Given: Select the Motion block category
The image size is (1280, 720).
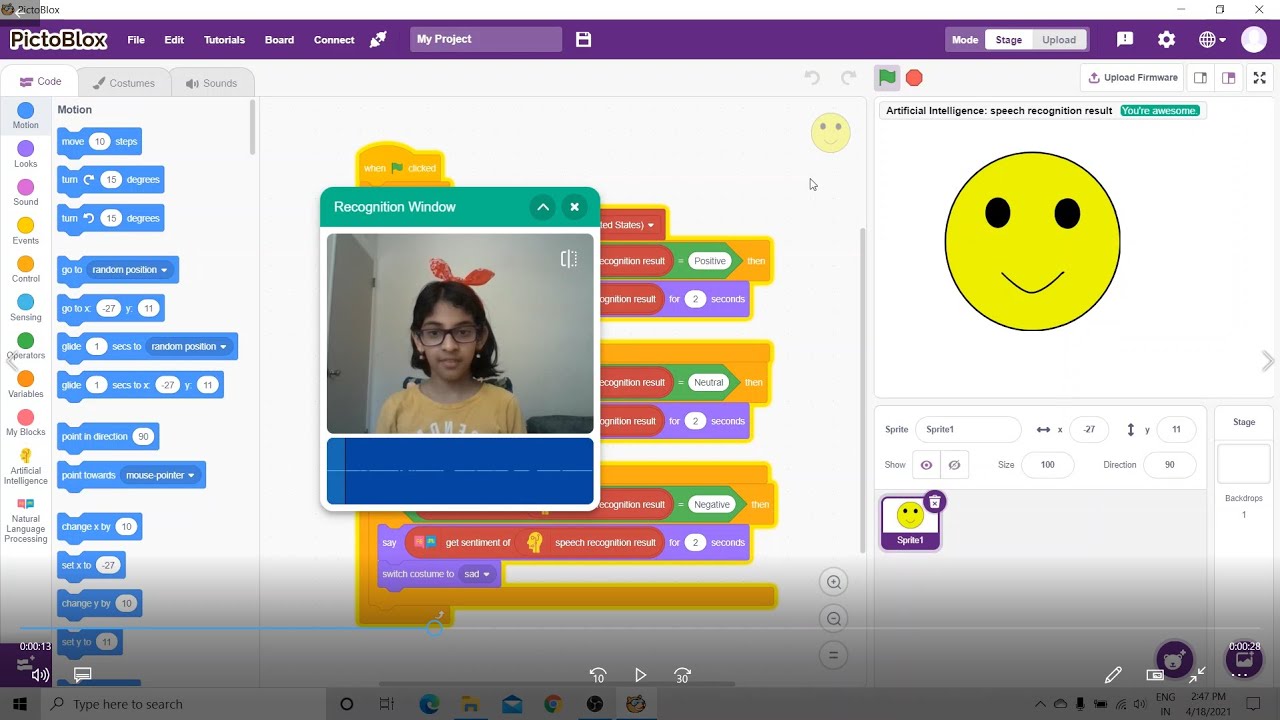Looking at the screenshot, I should (x=26, y=116).
